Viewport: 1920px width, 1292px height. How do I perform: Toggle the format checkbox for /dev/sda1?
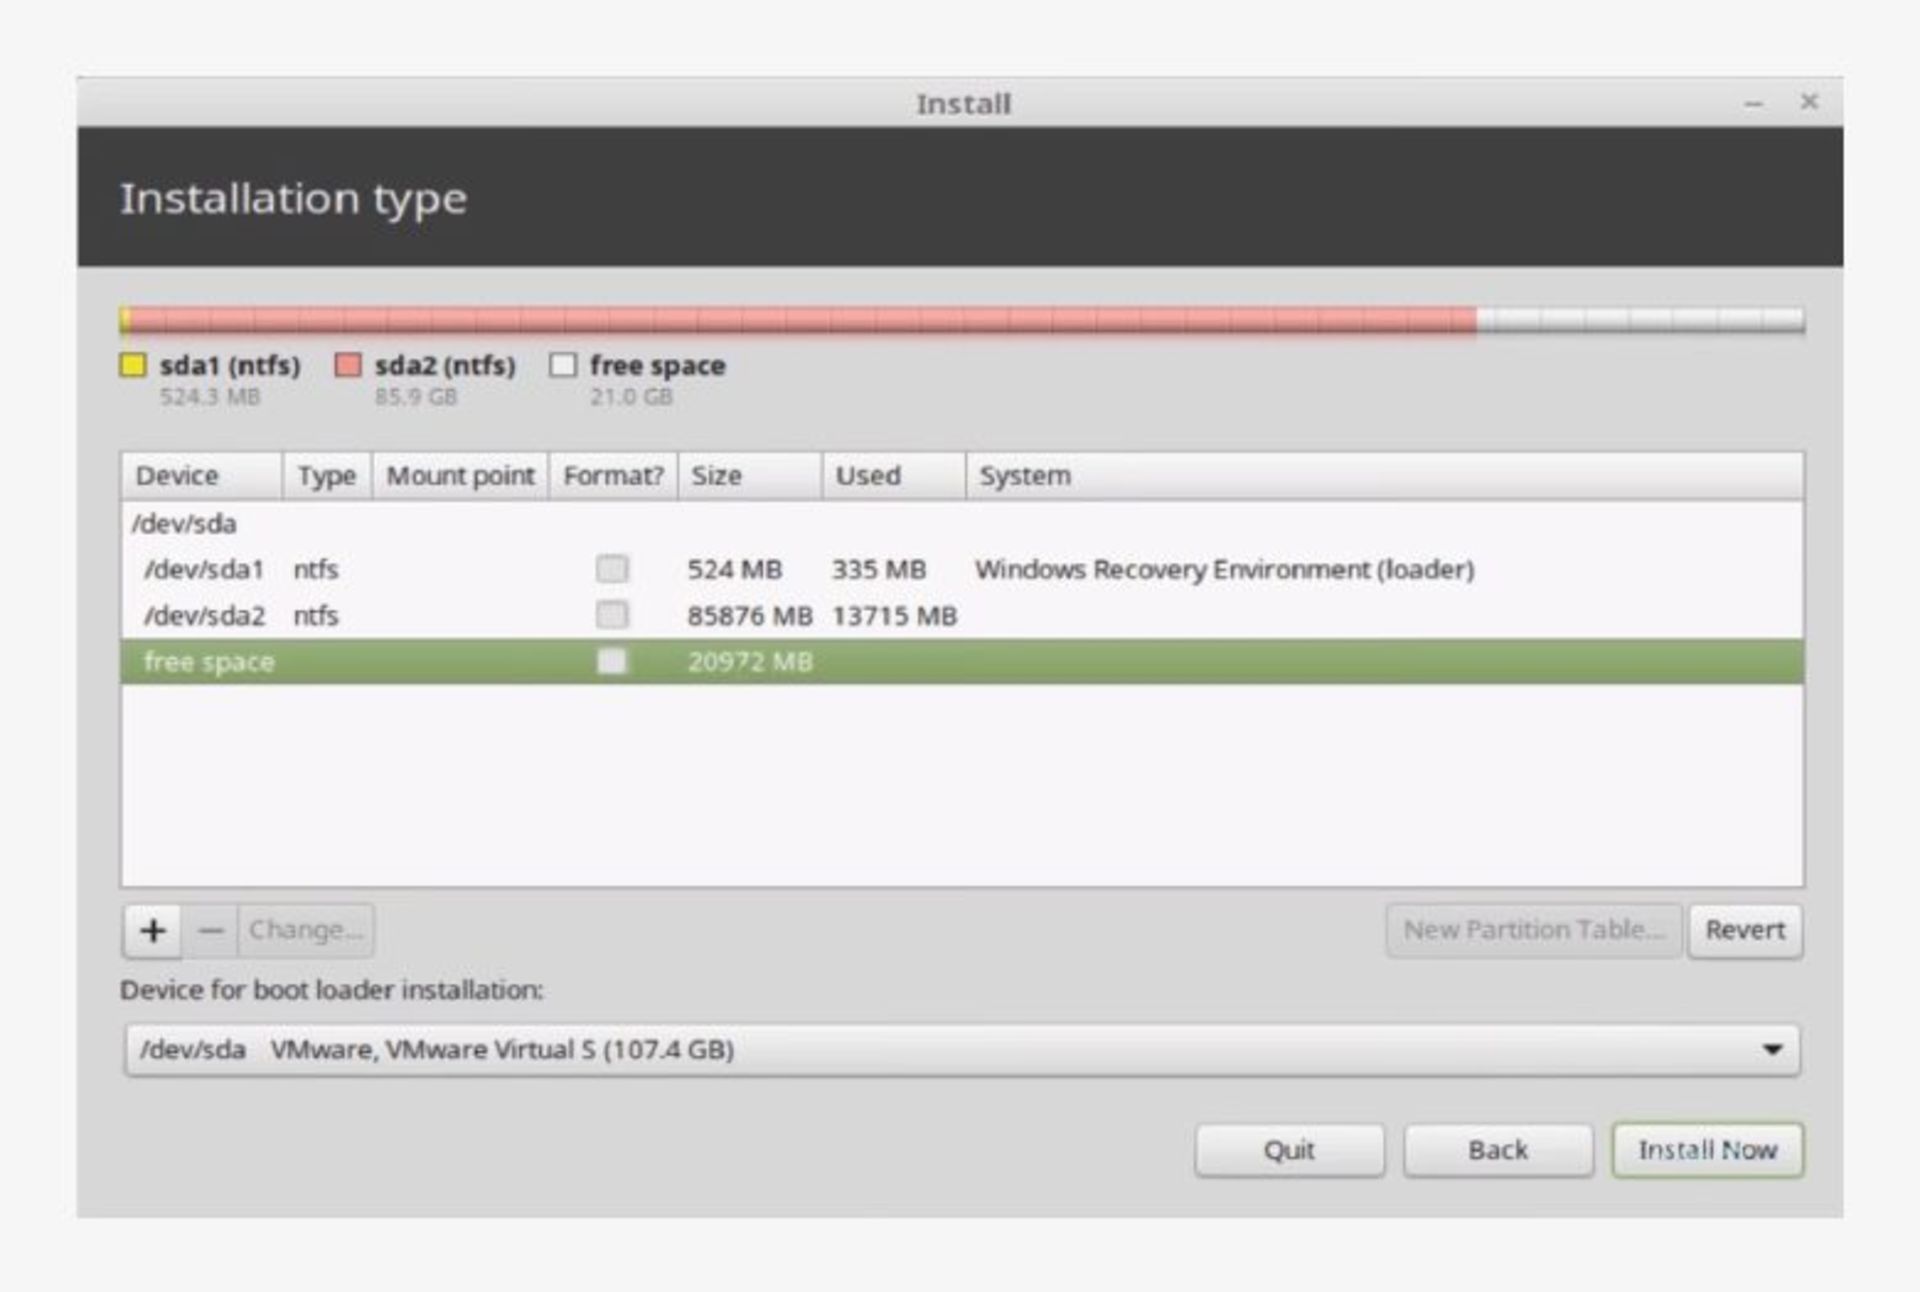[x=612, y=569]
